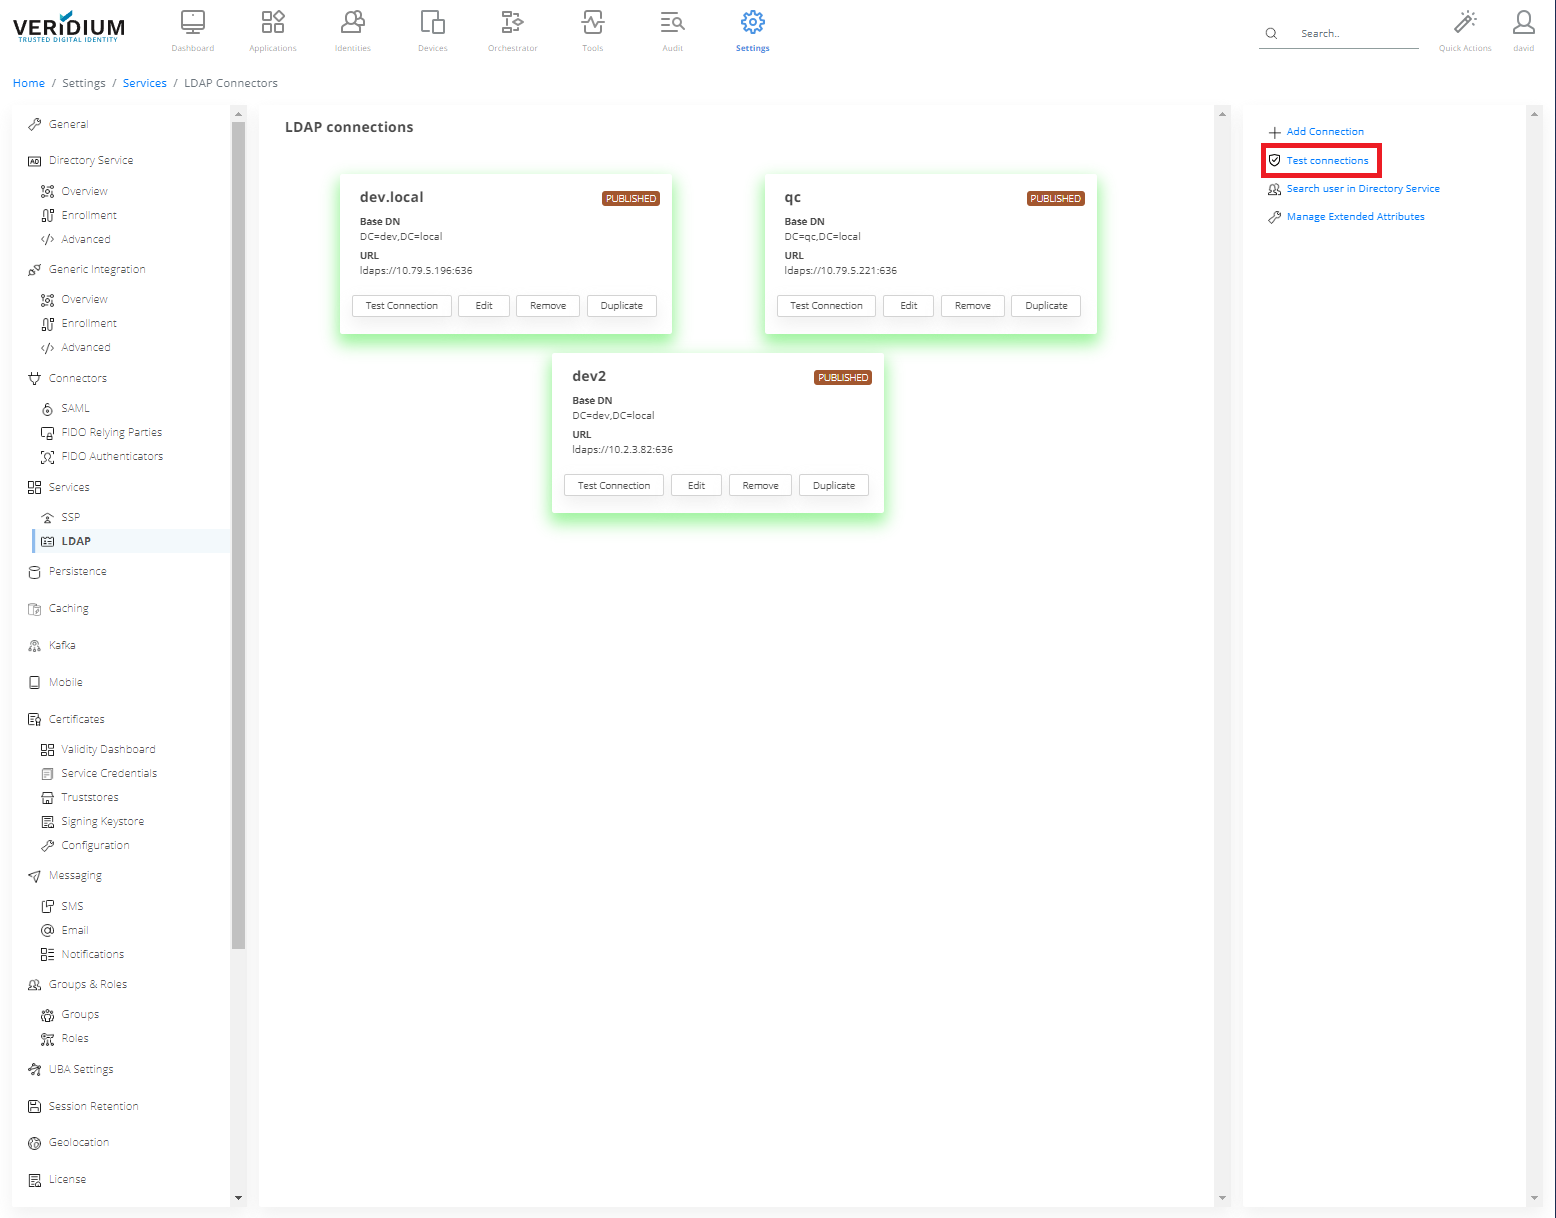The height and width of the screenshot is (1218, 1556).
Task: Open the Devices navigation icon
Action: coord(432,23)
